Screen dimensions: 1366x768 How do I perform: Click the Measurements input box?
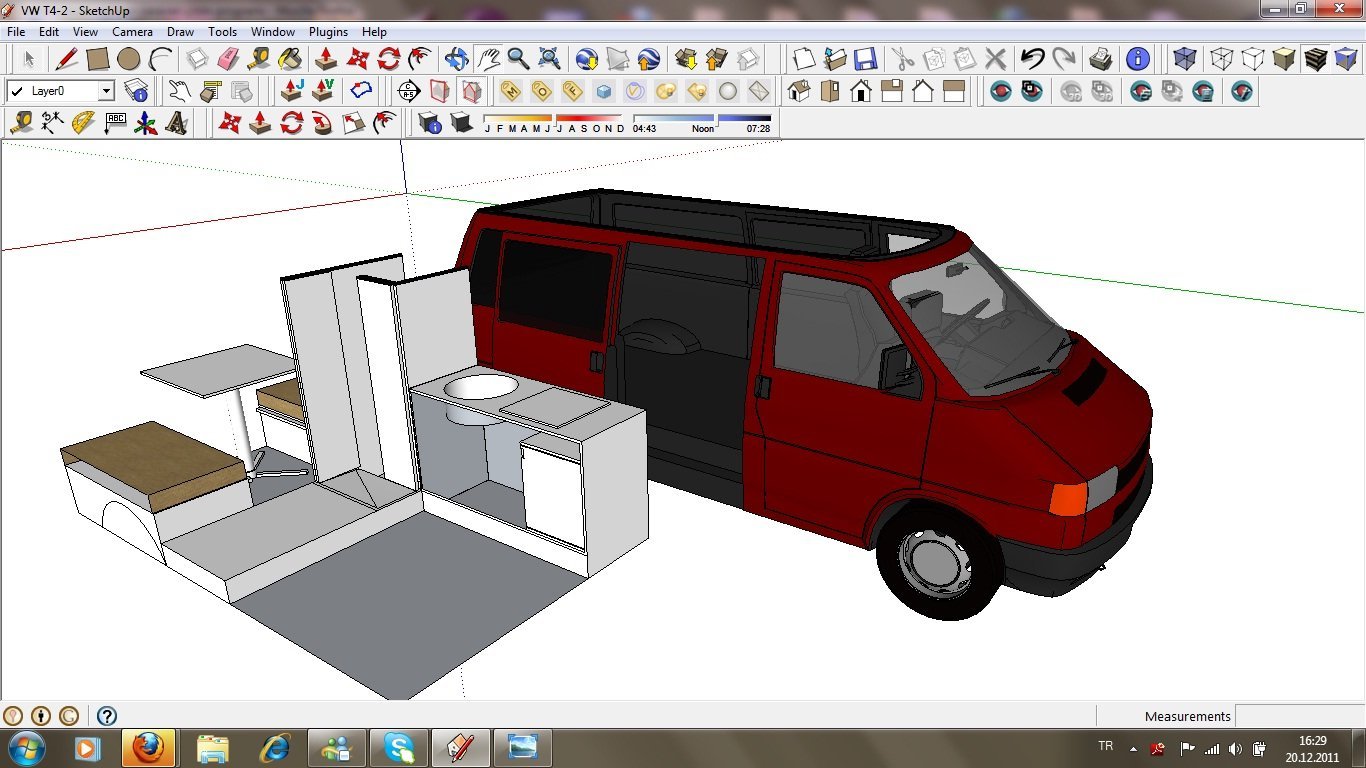[1299, 716]
